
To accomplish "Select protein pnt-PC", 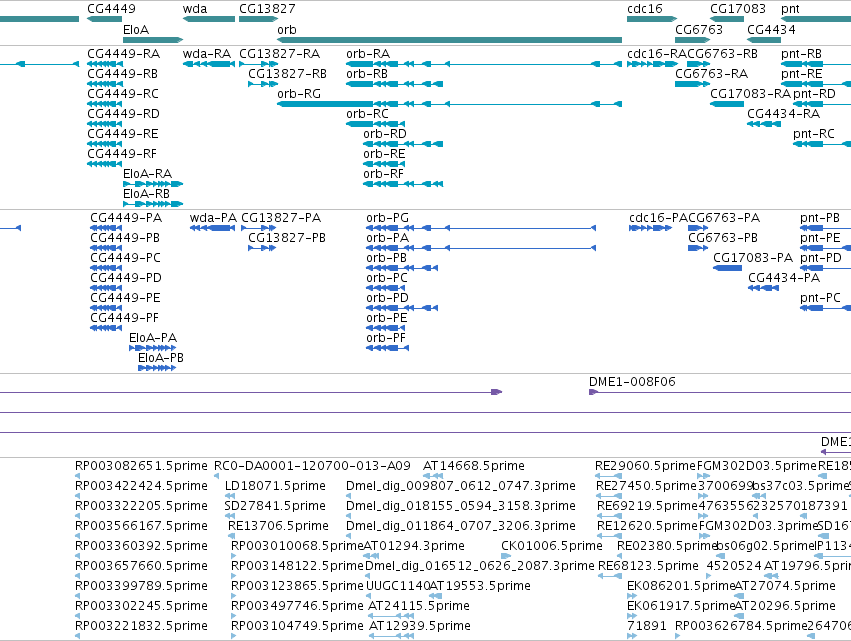I will coord(825,308).
